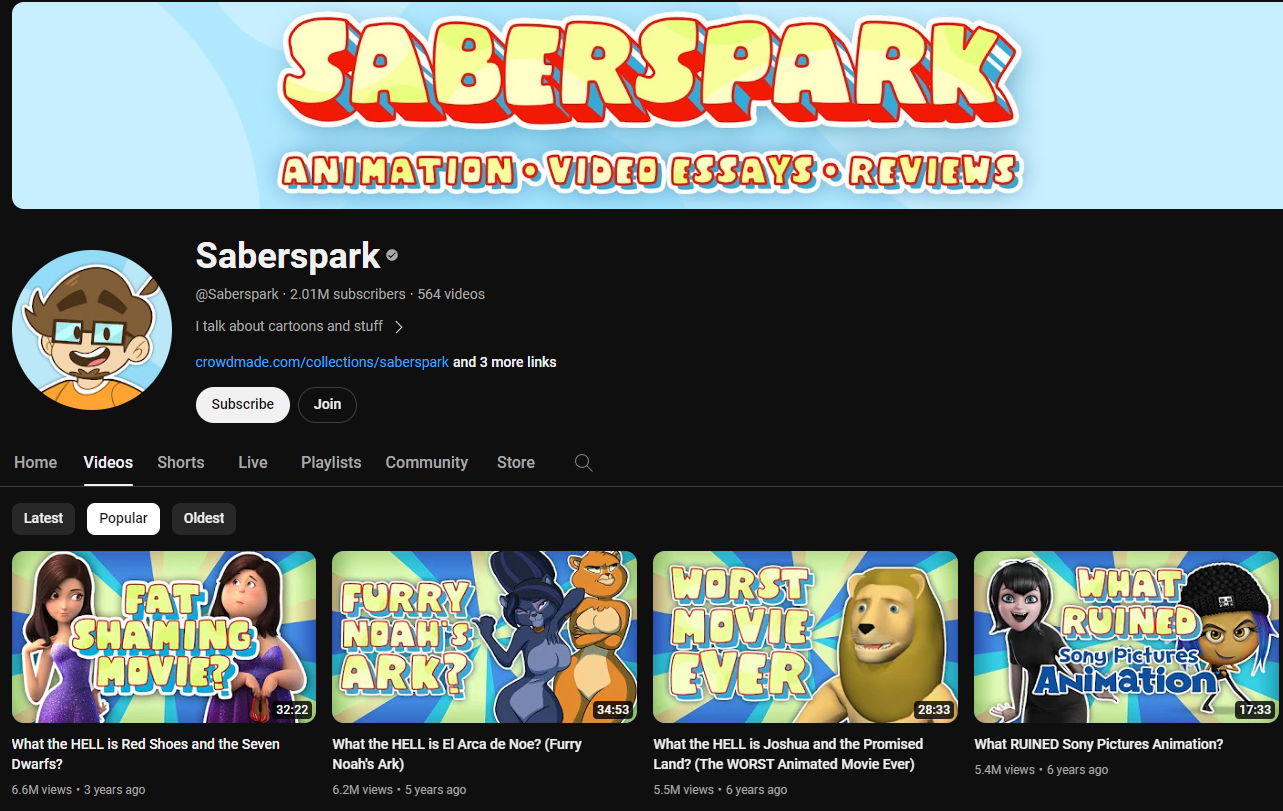Image resolution: width=1283 pixels, height=811 pixels.
Task: Open the crowdmade.com merch link
Action: tap(322, 362)
